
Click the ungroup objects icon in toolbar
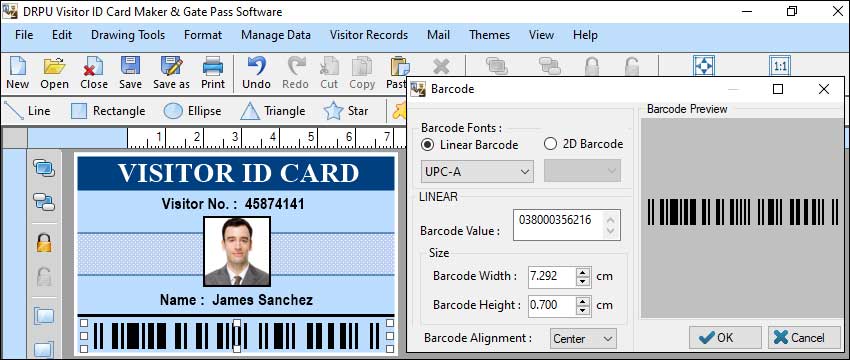click(550, 66)
